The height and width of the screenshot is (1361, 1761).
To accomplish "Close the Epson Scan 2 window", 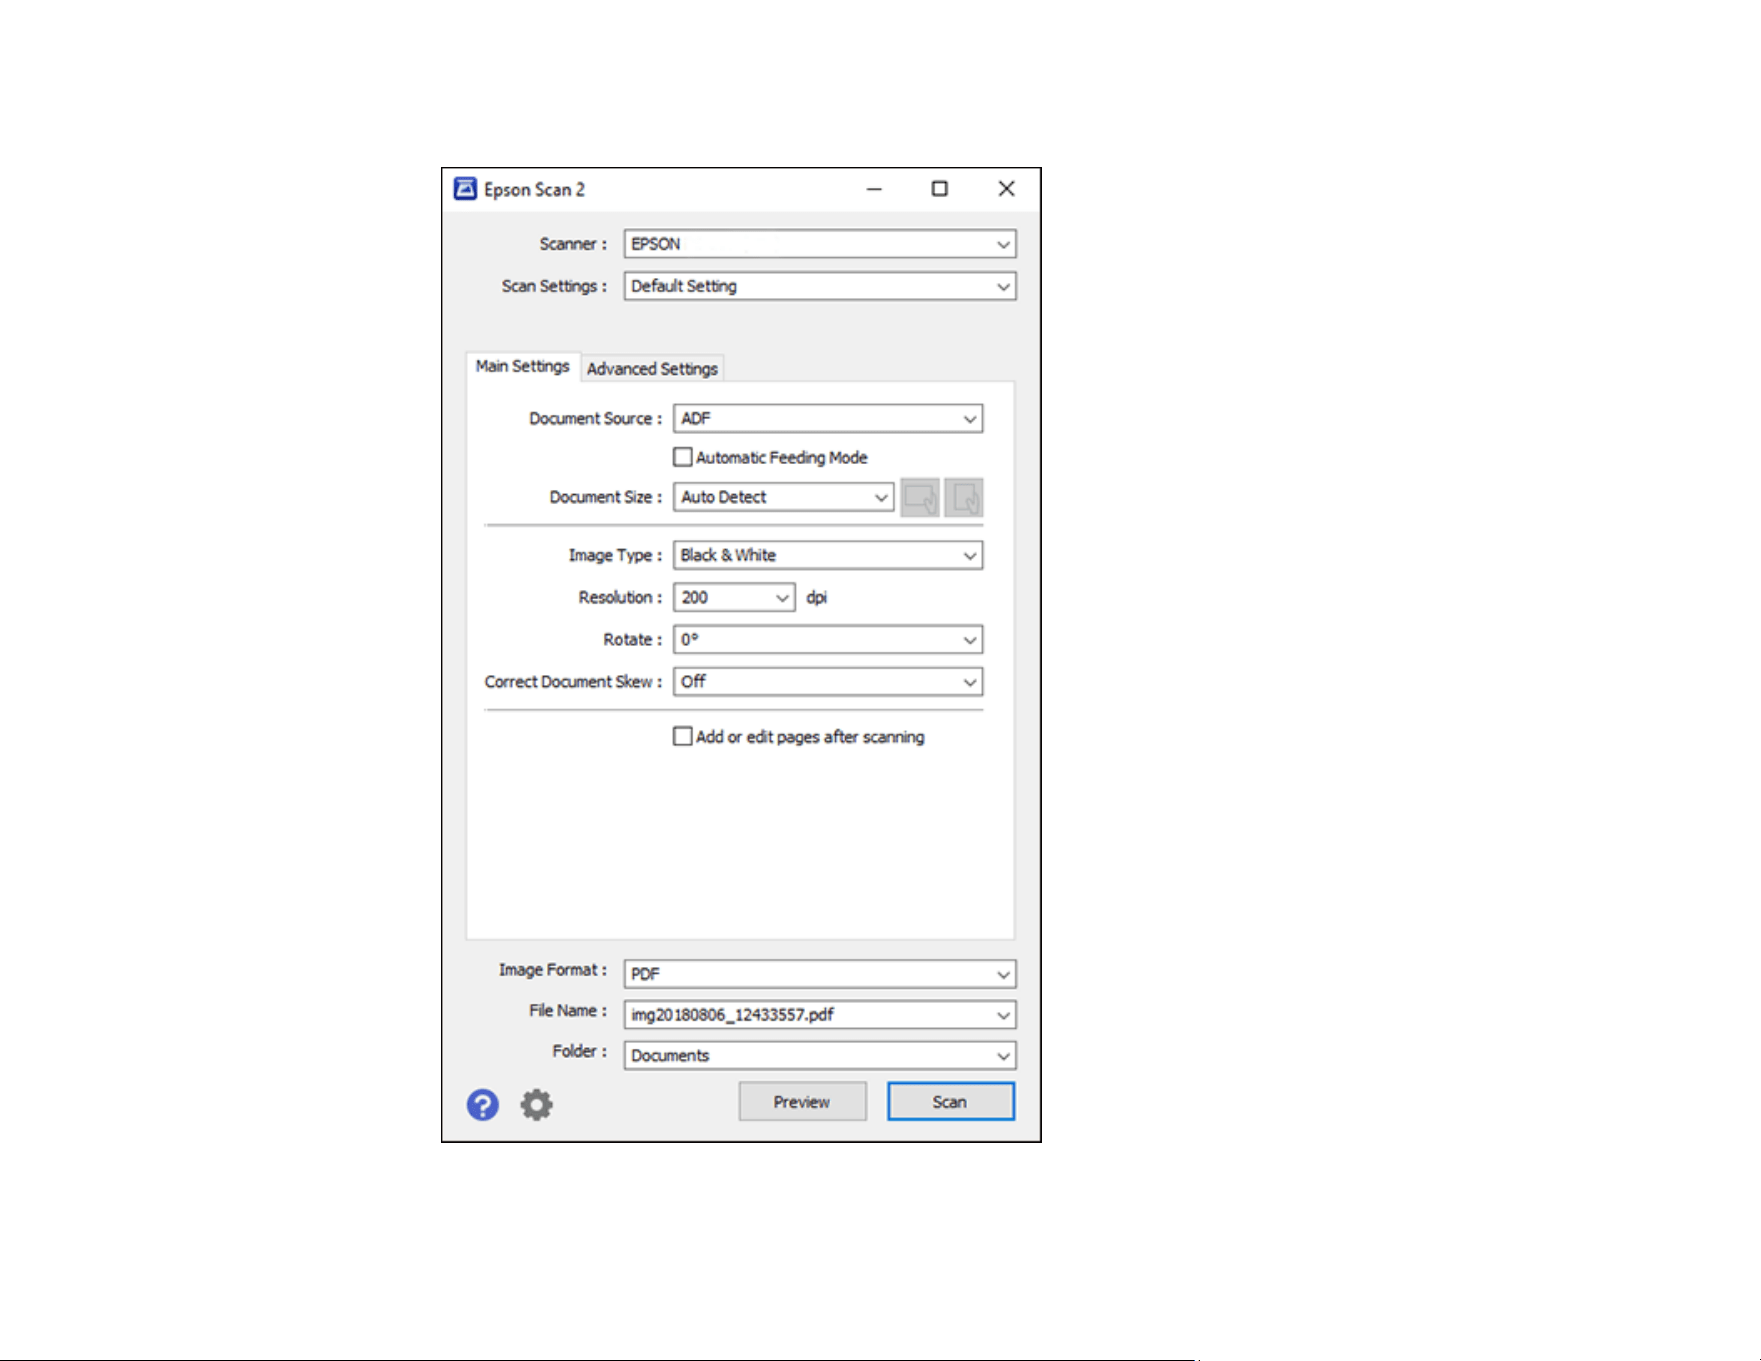I will (x=1007, y=189).
